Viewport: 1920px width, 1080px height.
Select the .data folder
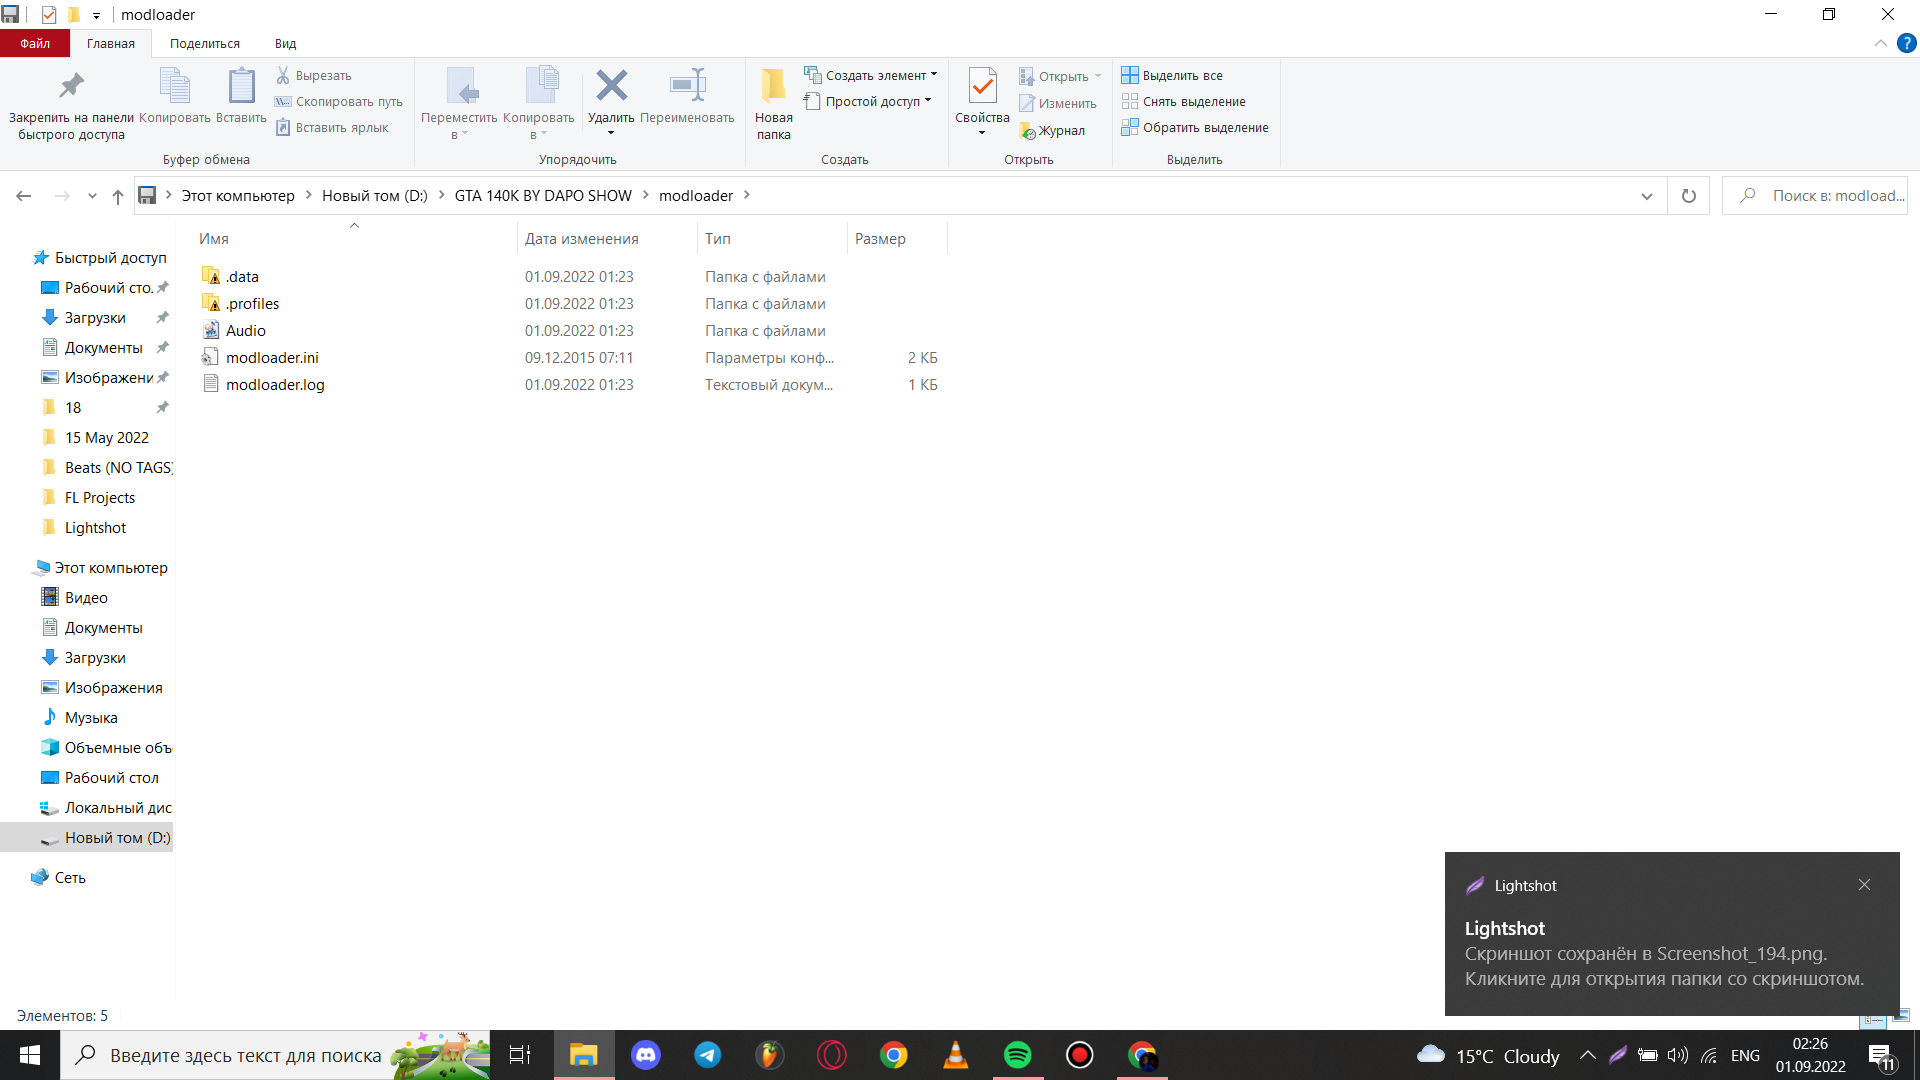(242, 276)
